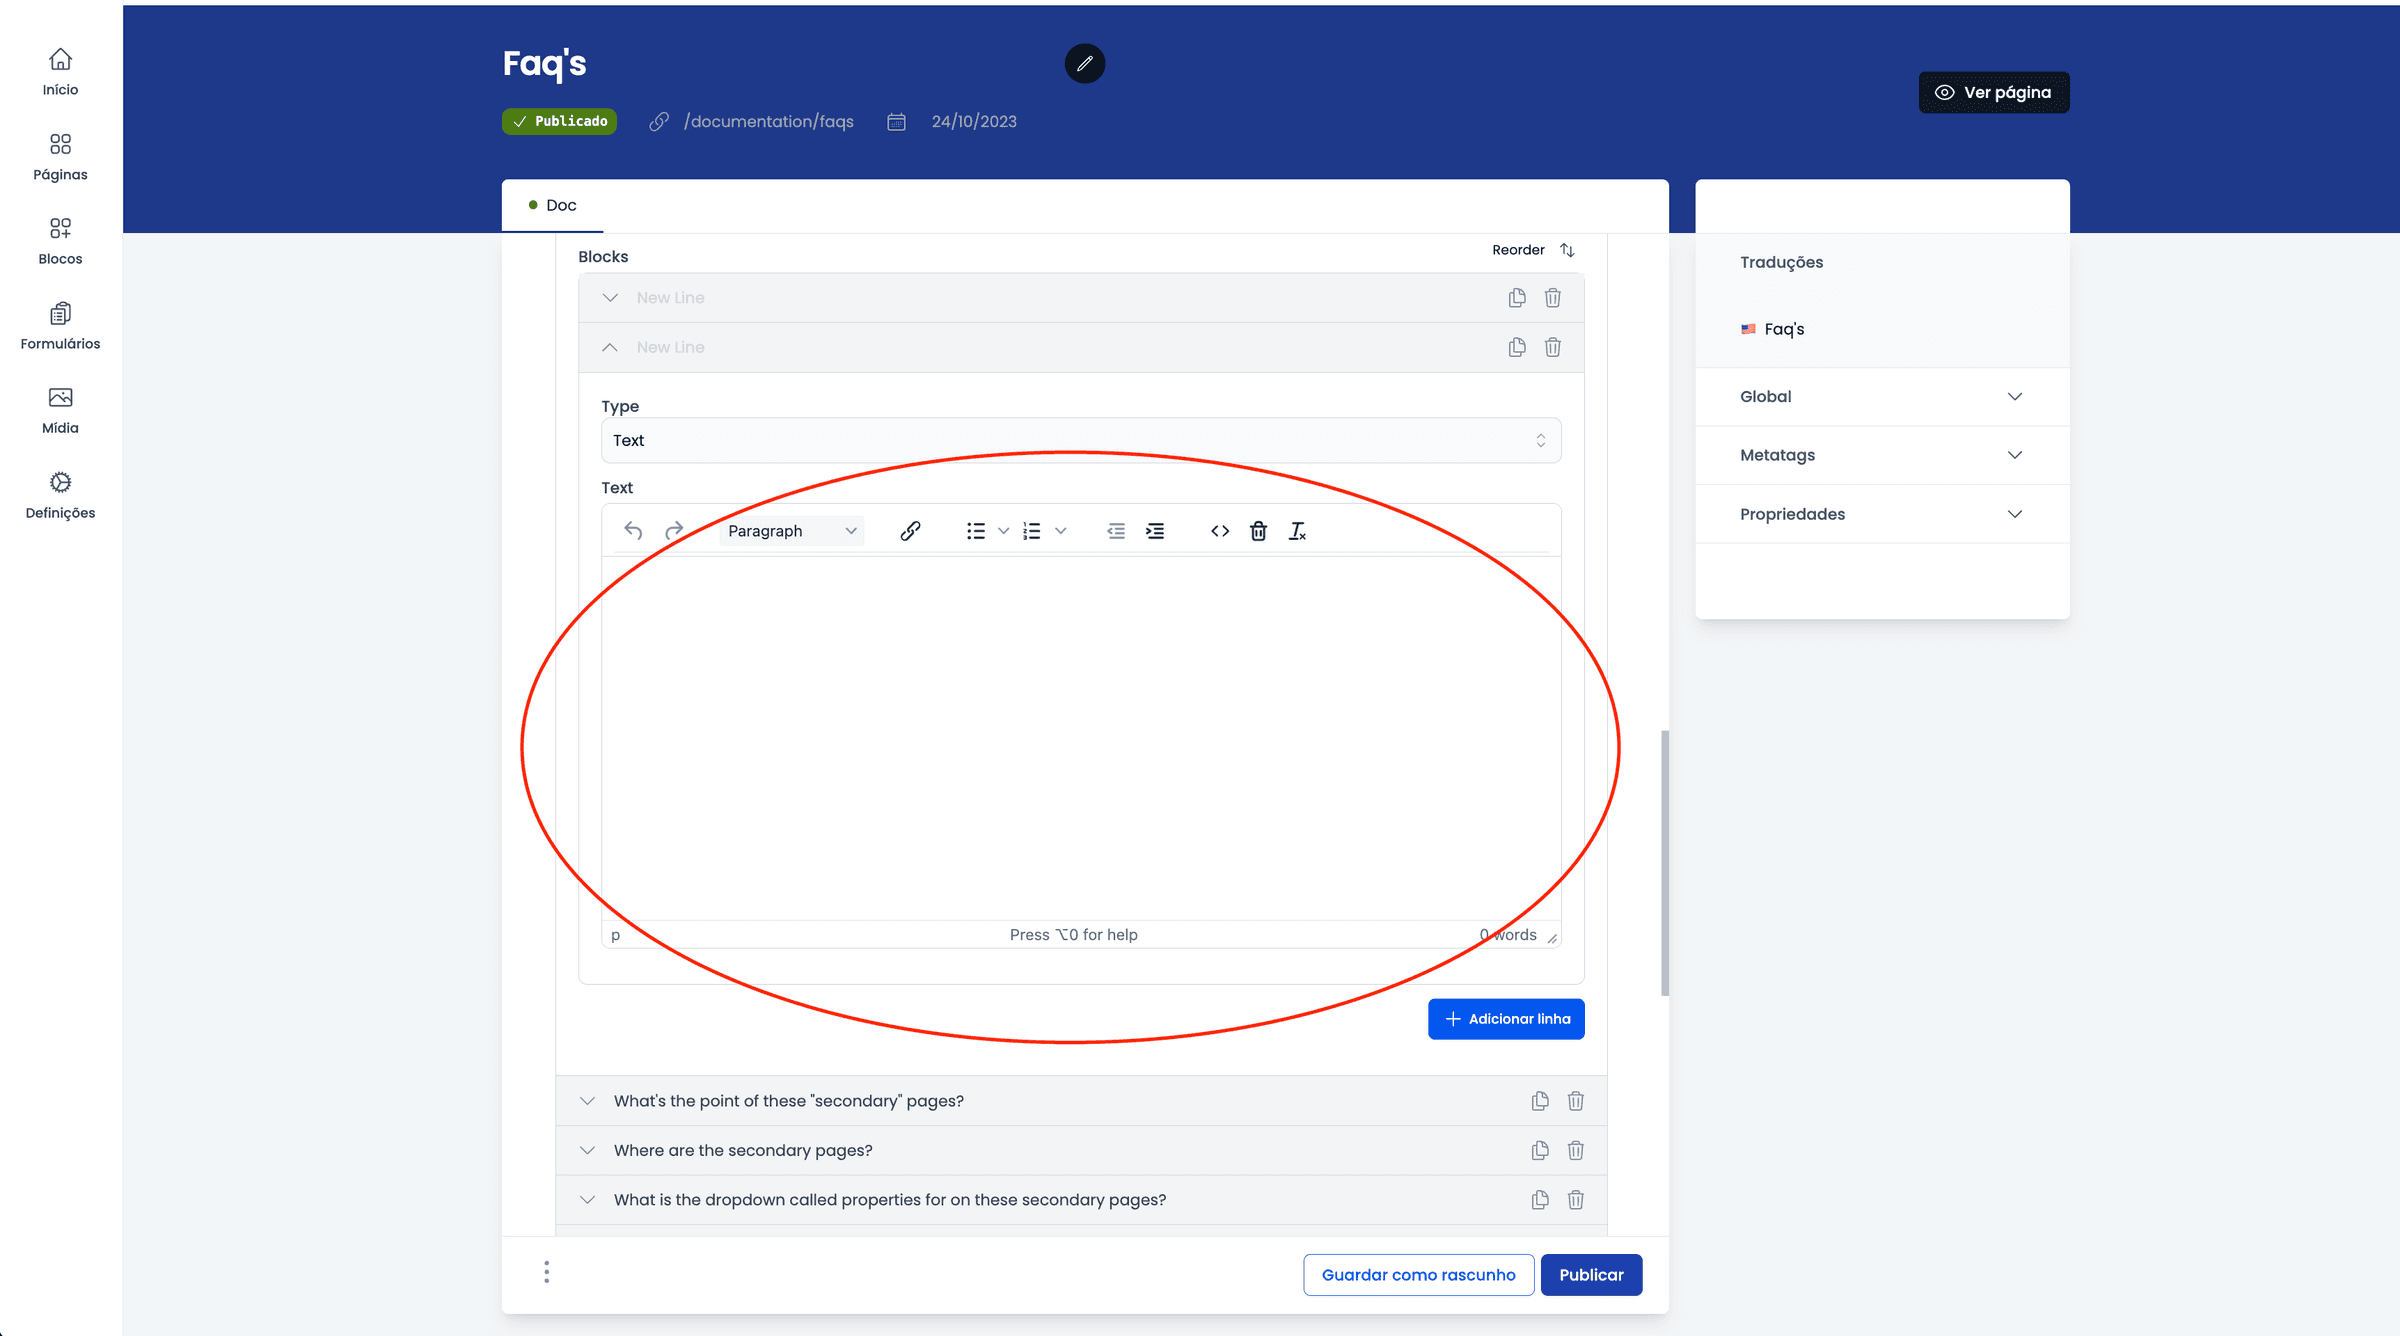The width and height of the screenshot is (2400, 1336).
Task: Click the Adicionar linha button
Action: (x=1506, y=1019)
